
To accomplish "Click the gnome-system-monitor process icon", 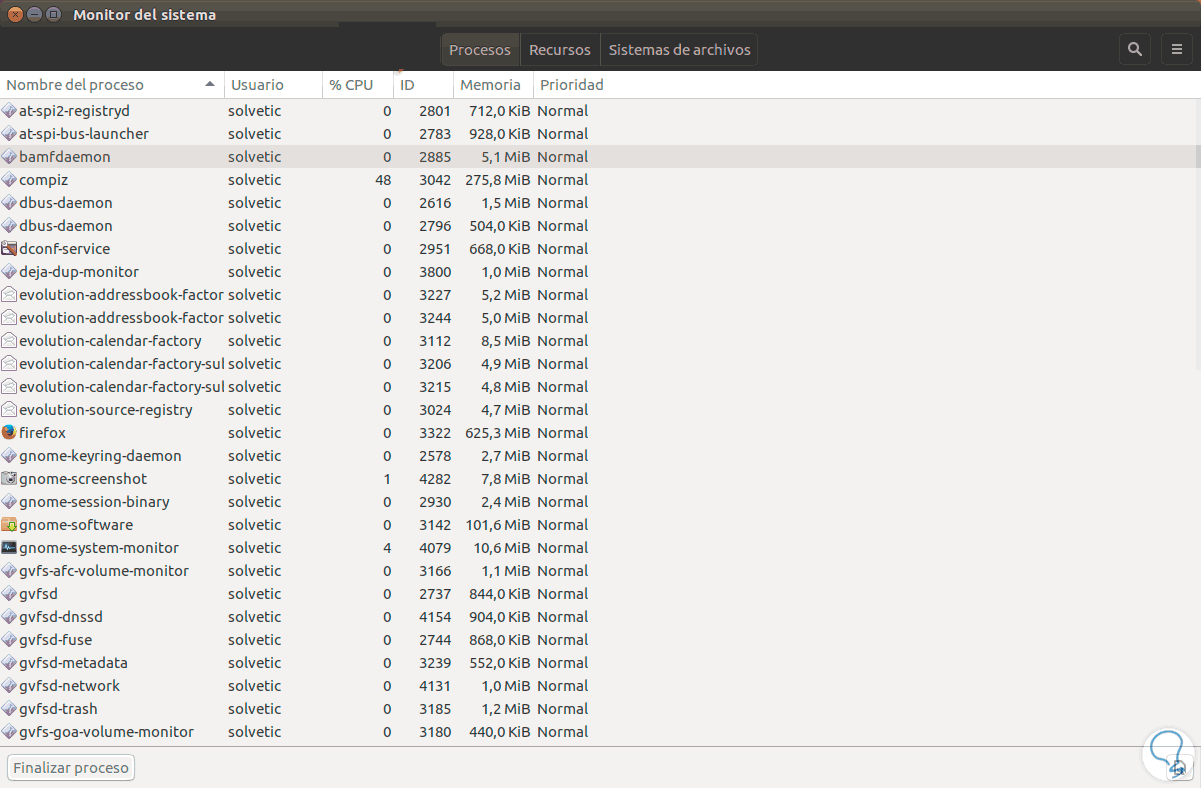I will 9,548.
